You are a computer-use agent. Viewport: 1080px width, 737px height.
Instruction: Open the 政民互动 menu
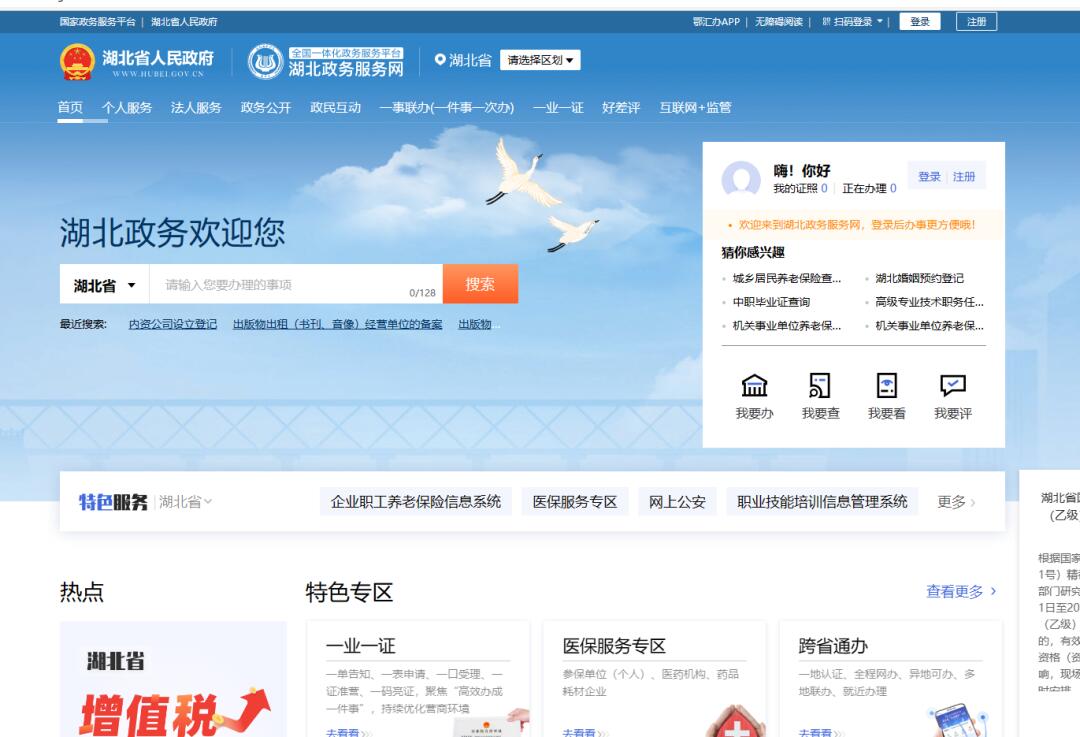click(x=335, y=107)
